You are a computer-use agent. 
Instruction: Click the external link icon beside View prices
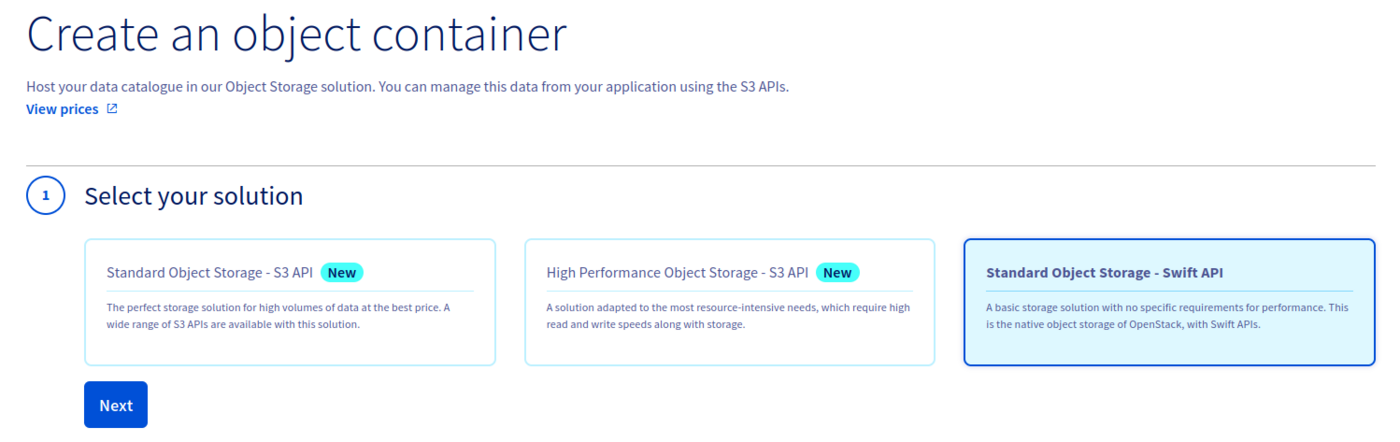(112, 109)
